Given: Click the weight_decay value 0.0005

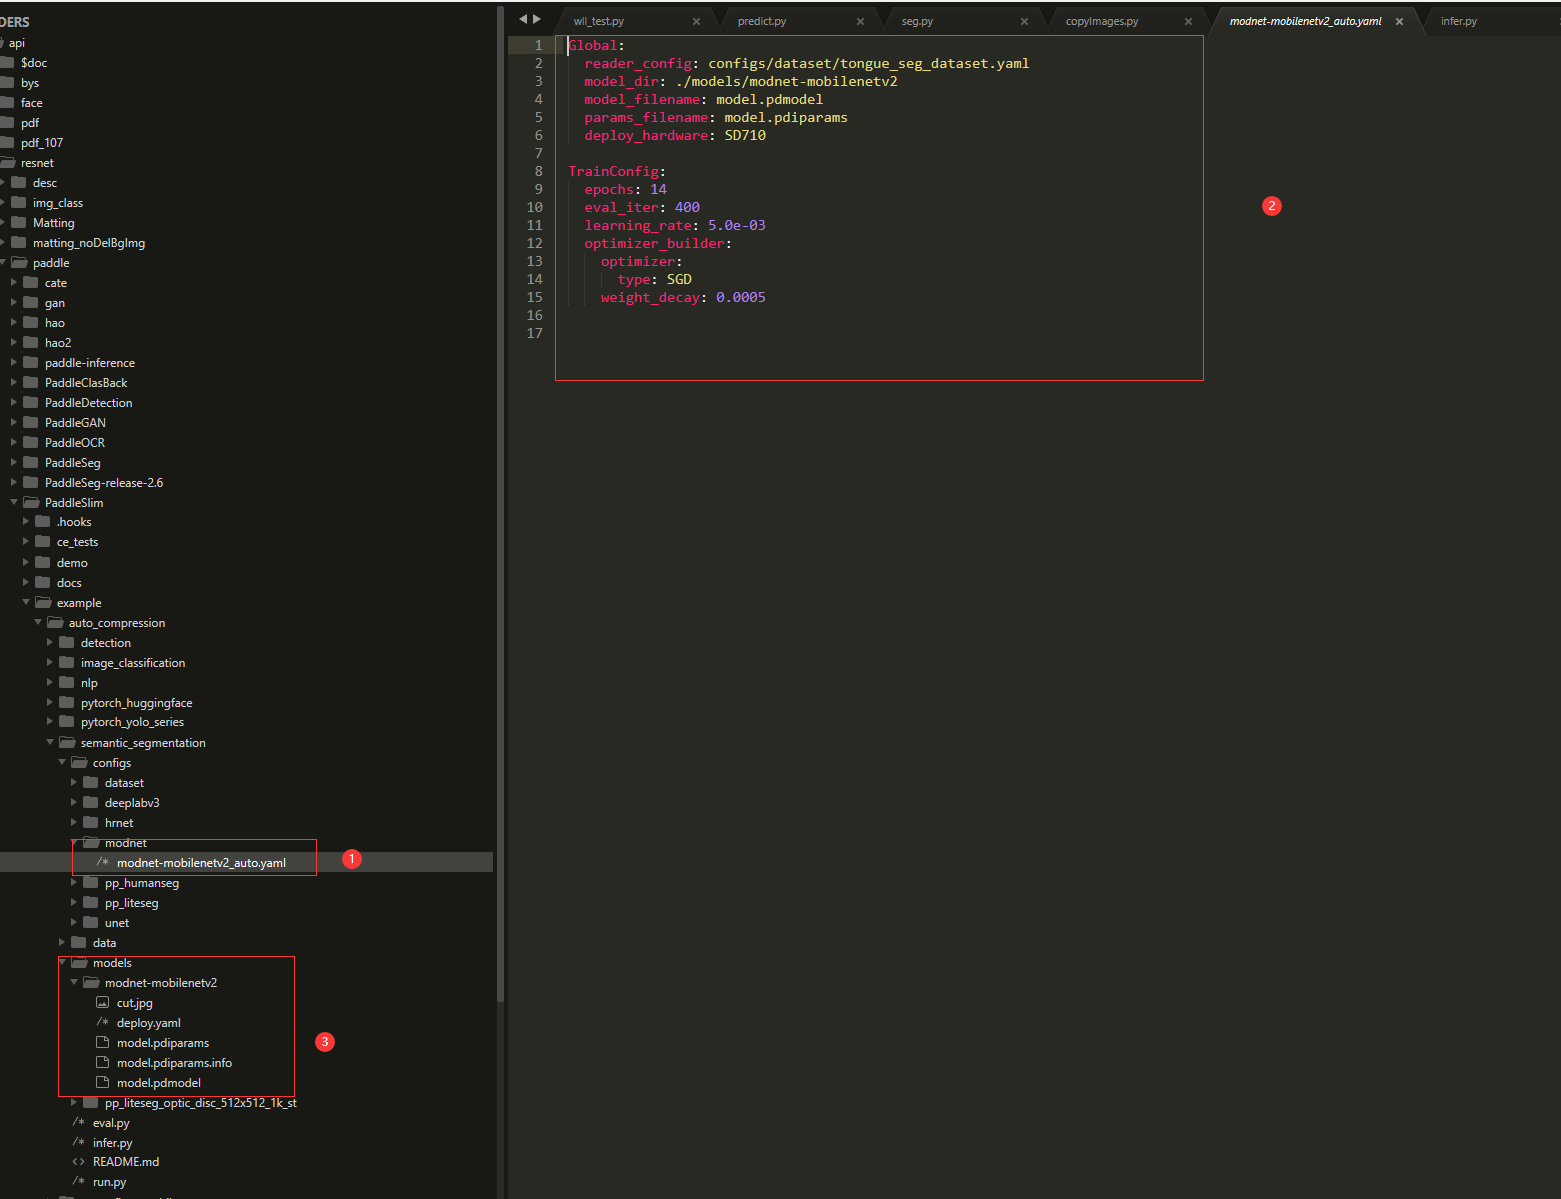Looking at the screenshot, I should click(x=741, y=297).
